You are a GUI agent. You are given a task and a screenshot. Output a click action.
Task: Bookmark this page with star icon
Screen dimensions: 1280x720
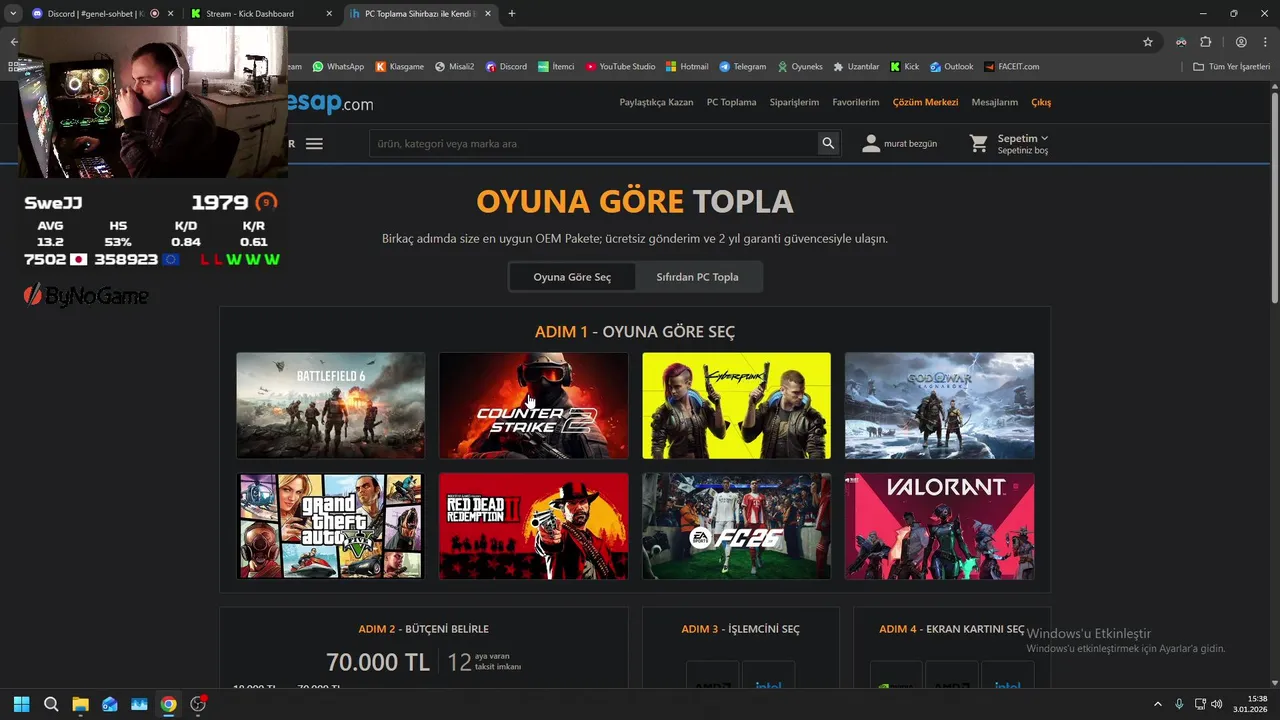pos(1148,42)
